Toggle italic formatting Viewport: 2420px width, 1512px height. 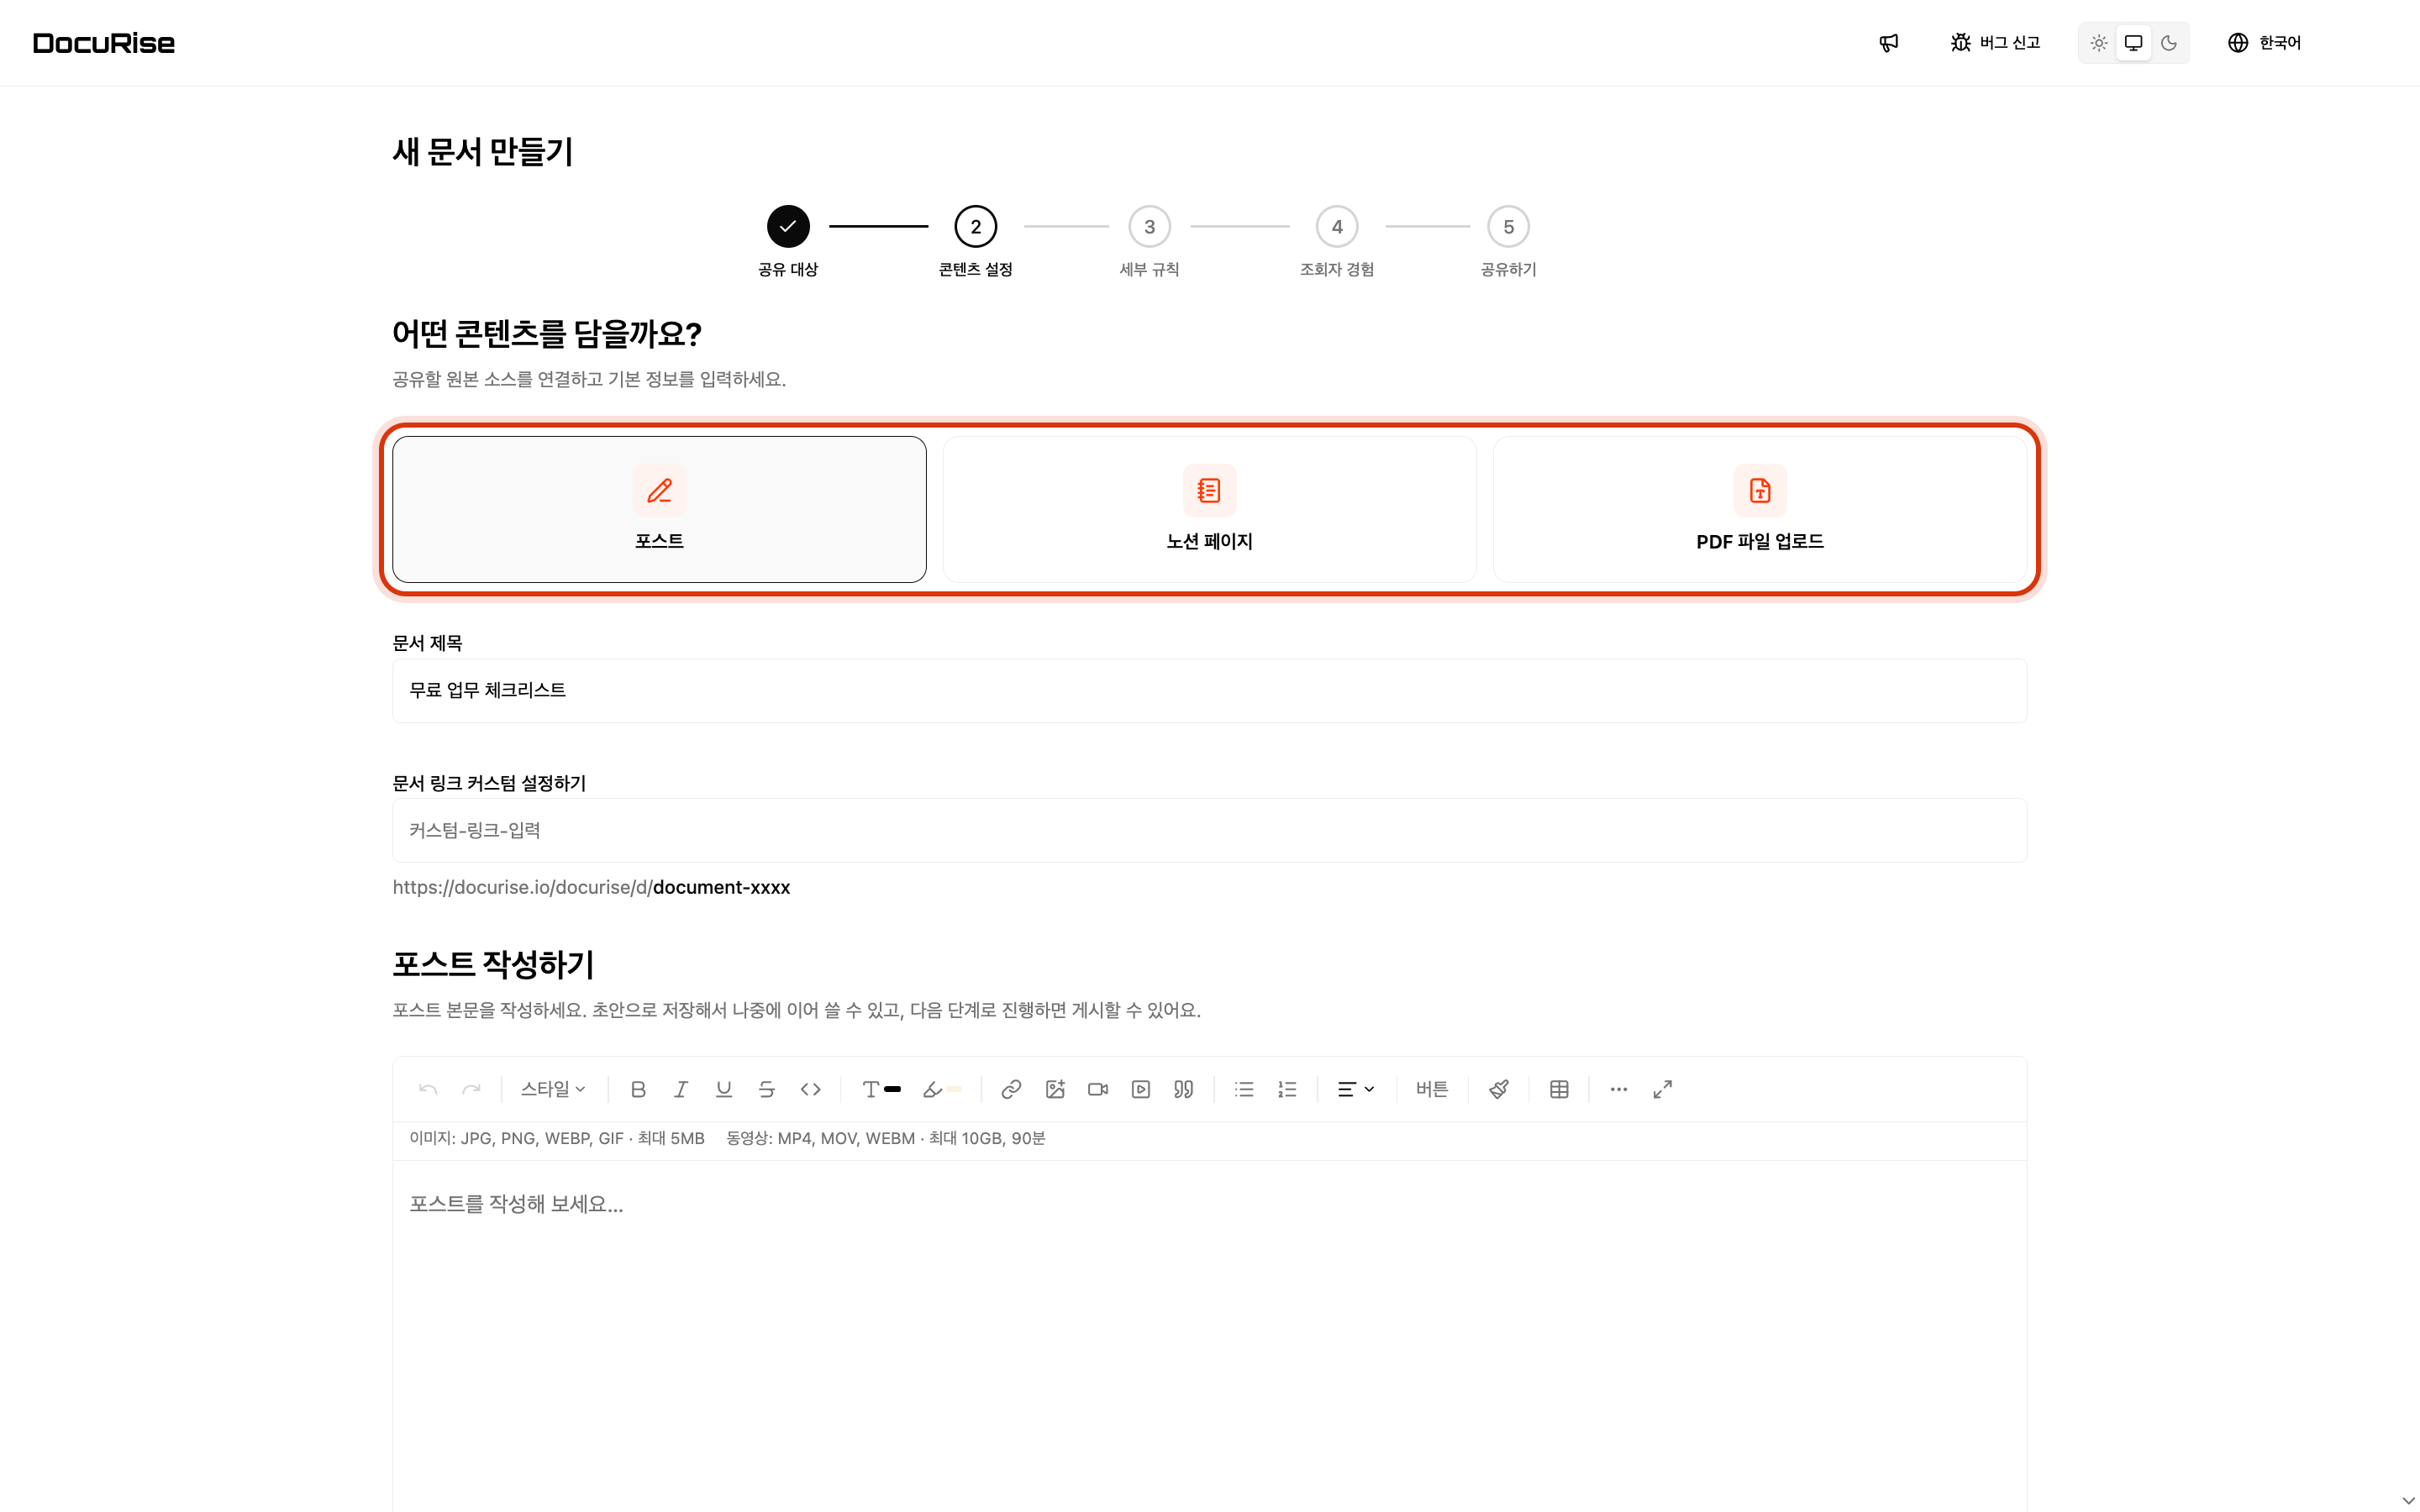coord(681,1089)
